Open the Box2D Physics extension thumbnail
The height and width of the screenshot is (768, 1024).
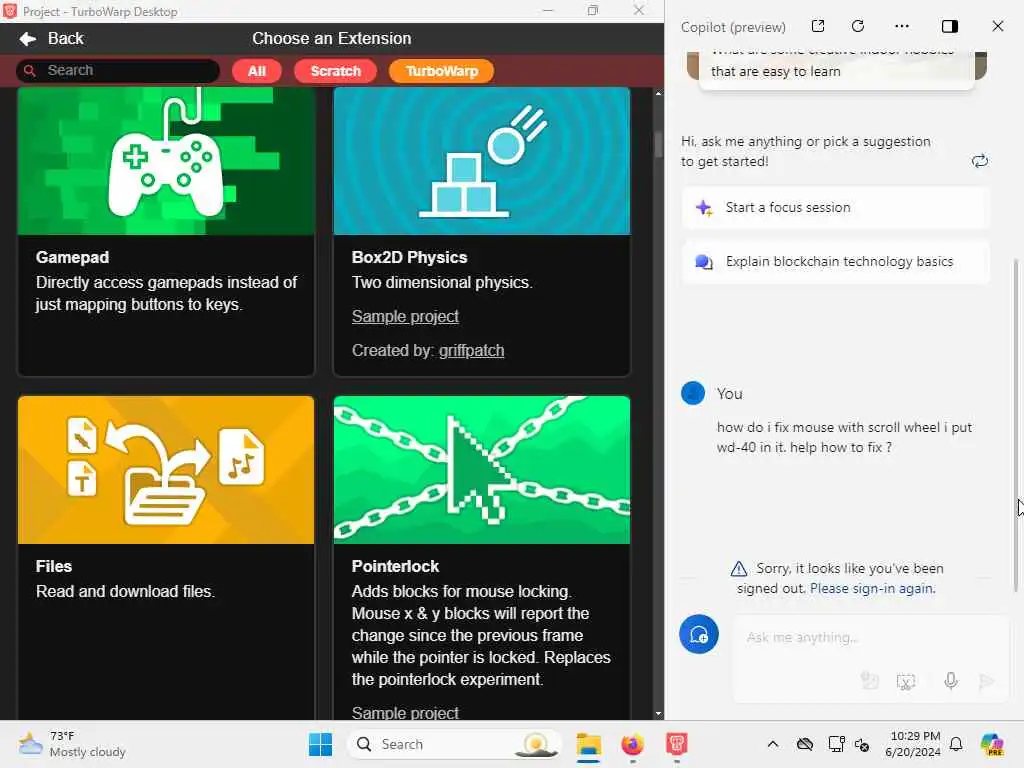click(x=482, y=161)
